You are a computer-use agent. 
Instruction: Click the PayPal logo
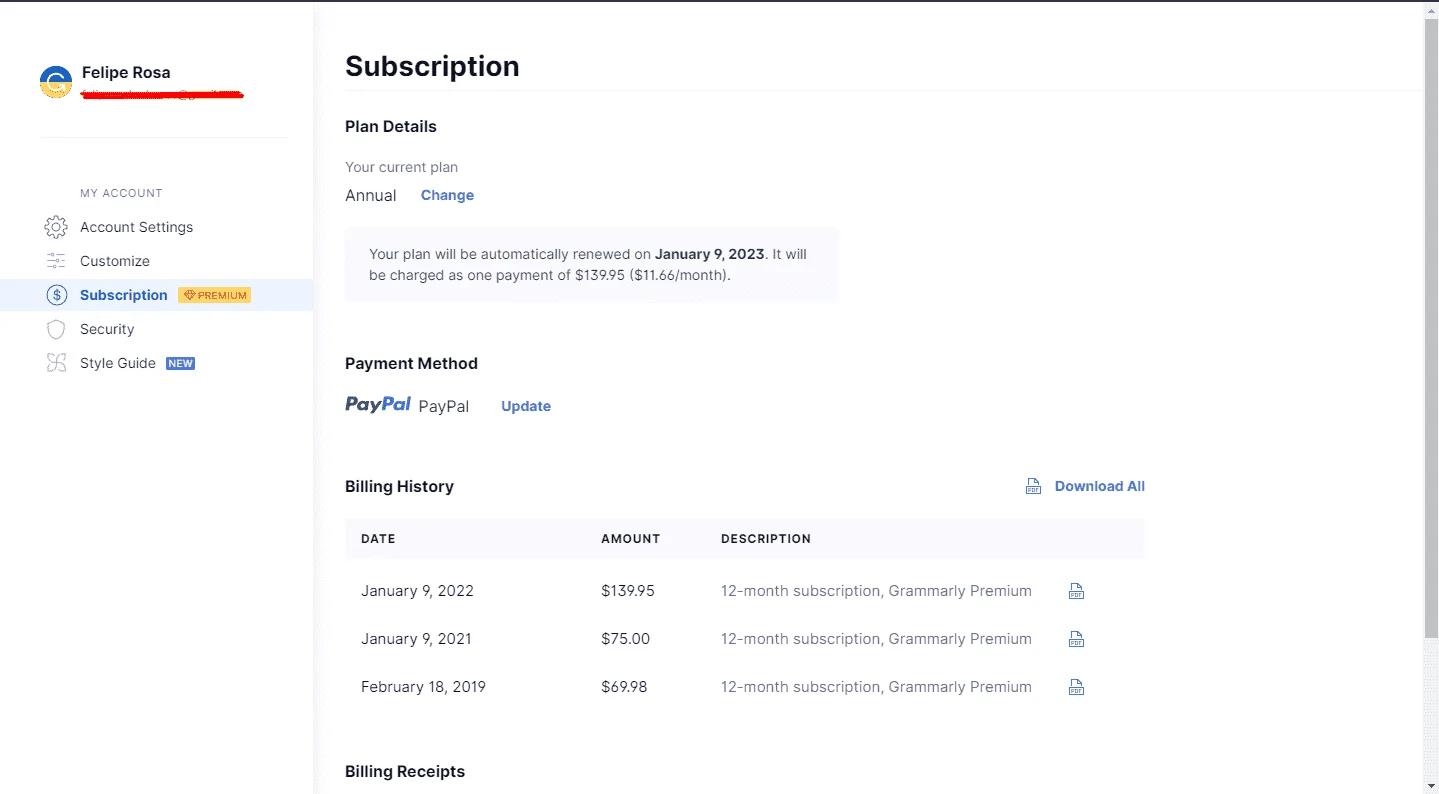(378, 405)
